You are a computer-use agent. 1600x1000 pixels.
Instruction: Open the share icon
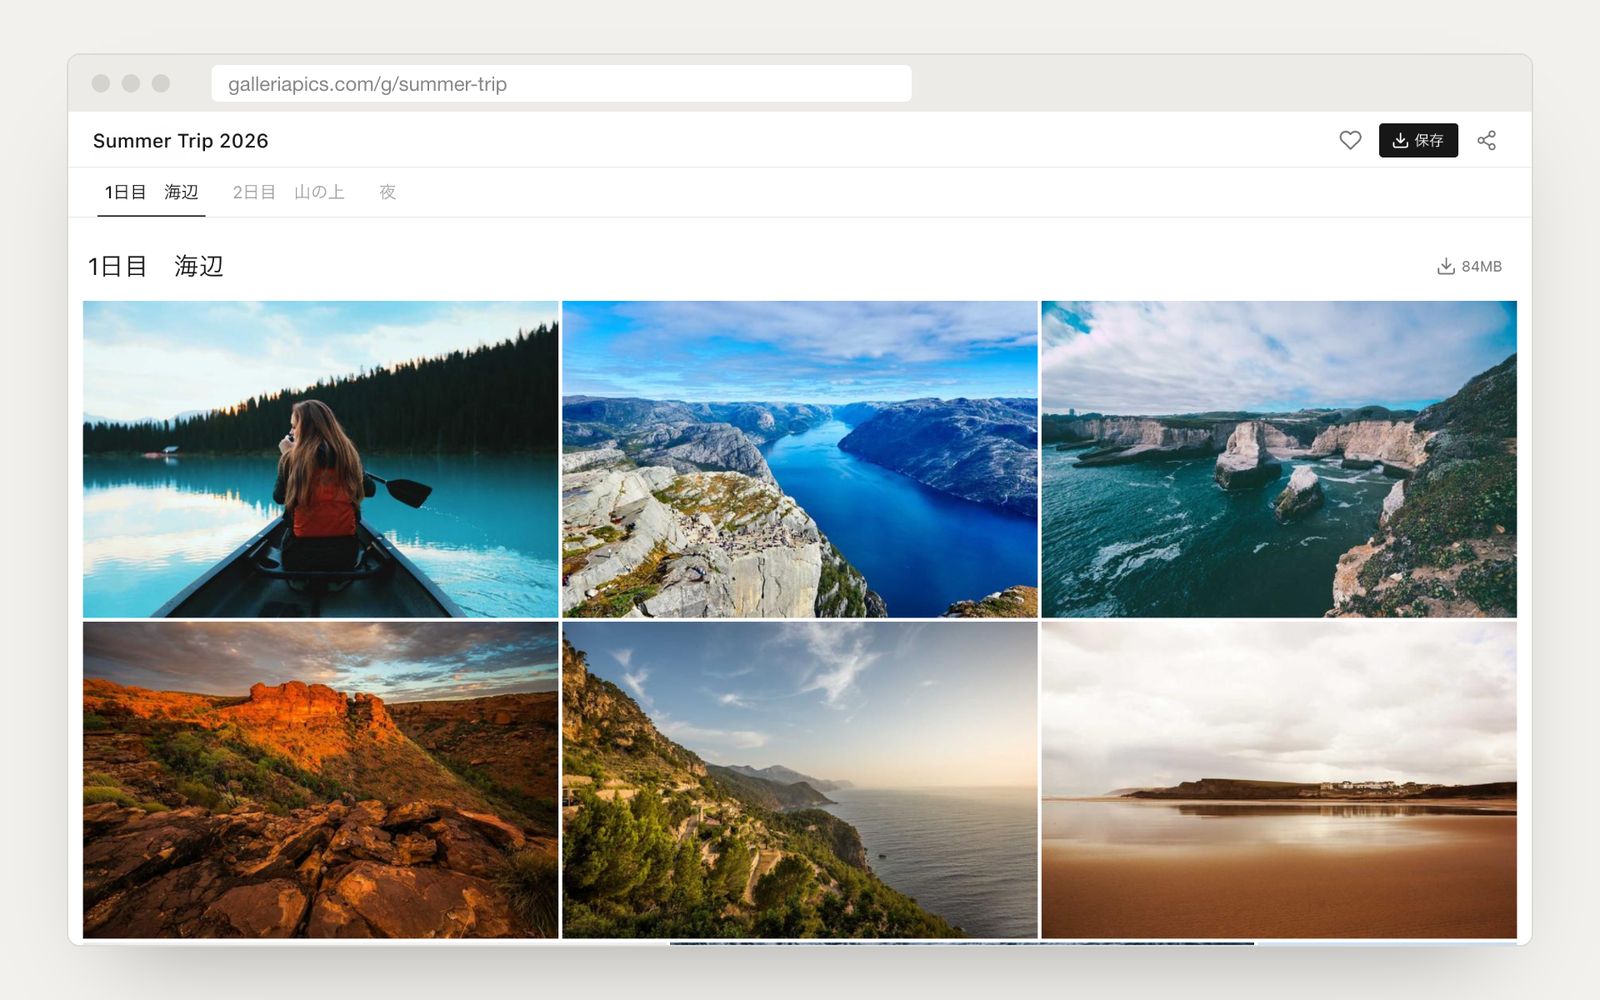1487,140
